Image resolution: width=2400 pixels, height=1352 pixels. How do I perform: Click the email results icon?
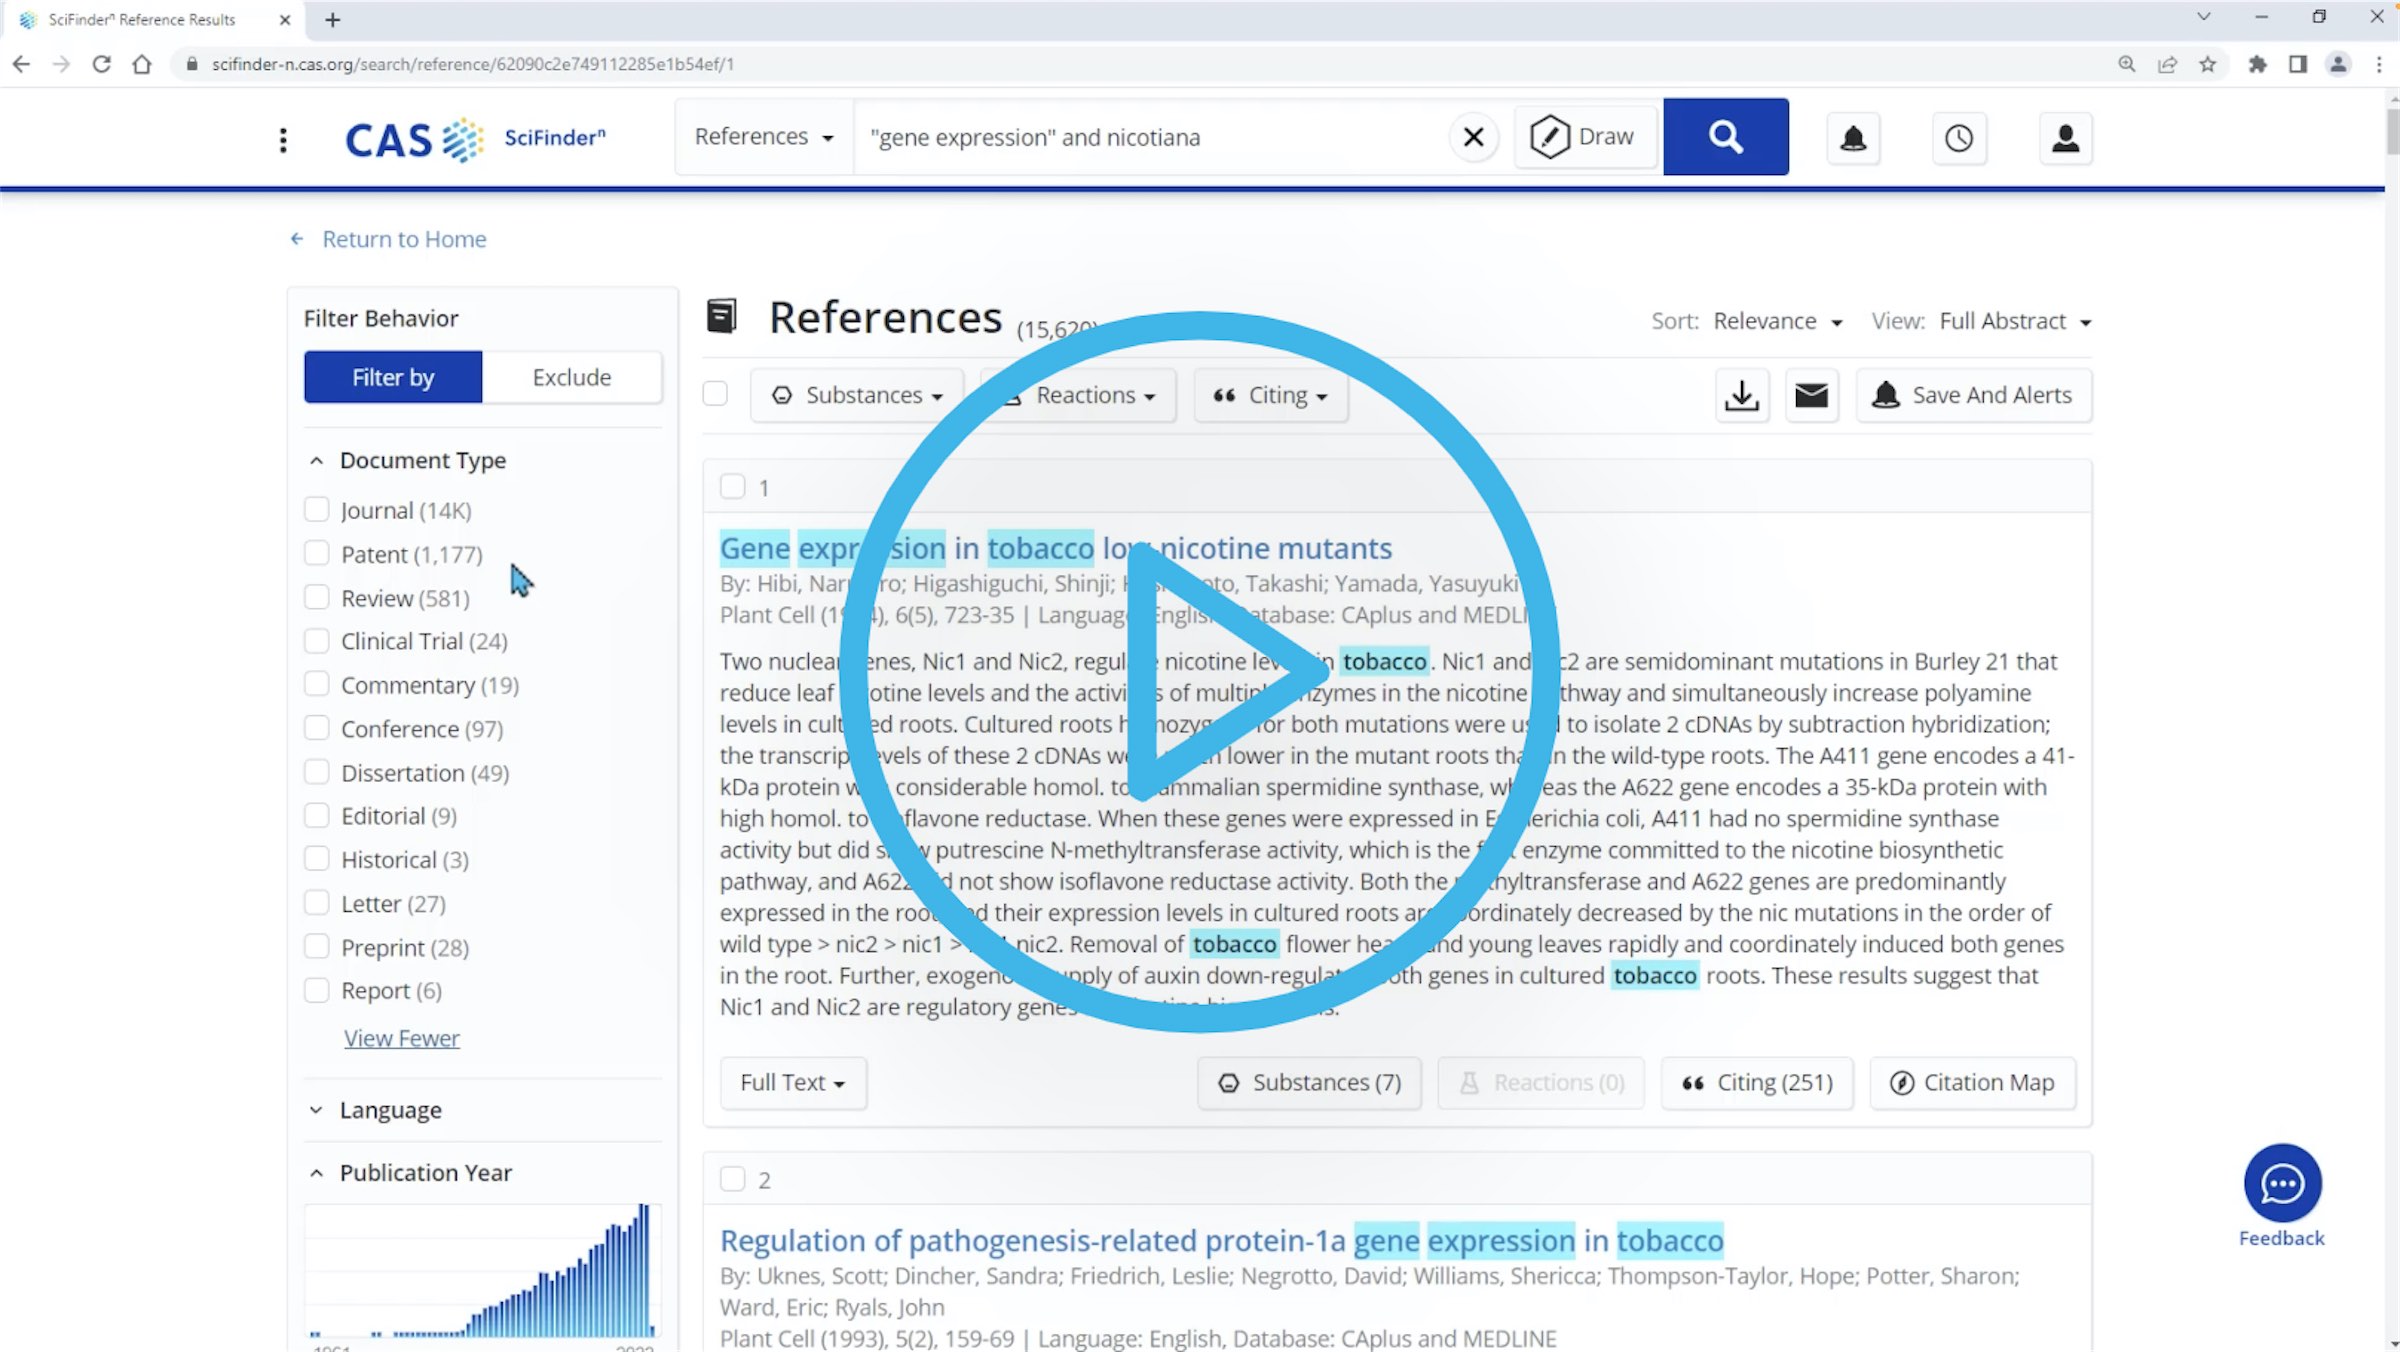point(1810,394)
